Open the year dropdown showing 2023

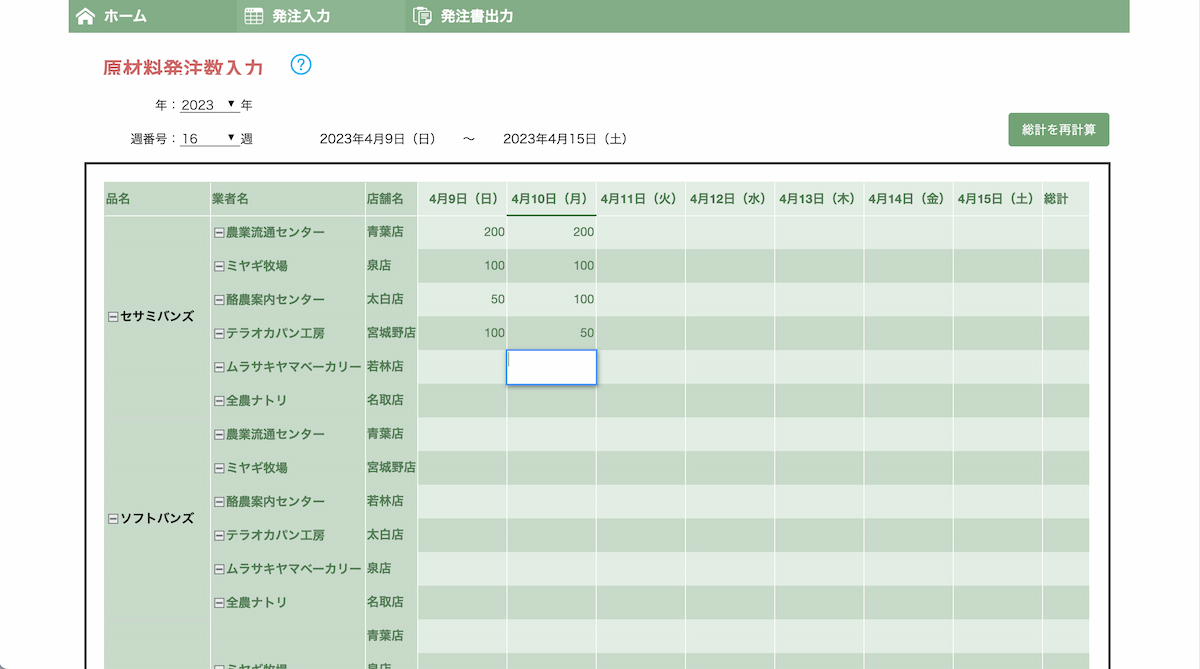coord(210,104)
